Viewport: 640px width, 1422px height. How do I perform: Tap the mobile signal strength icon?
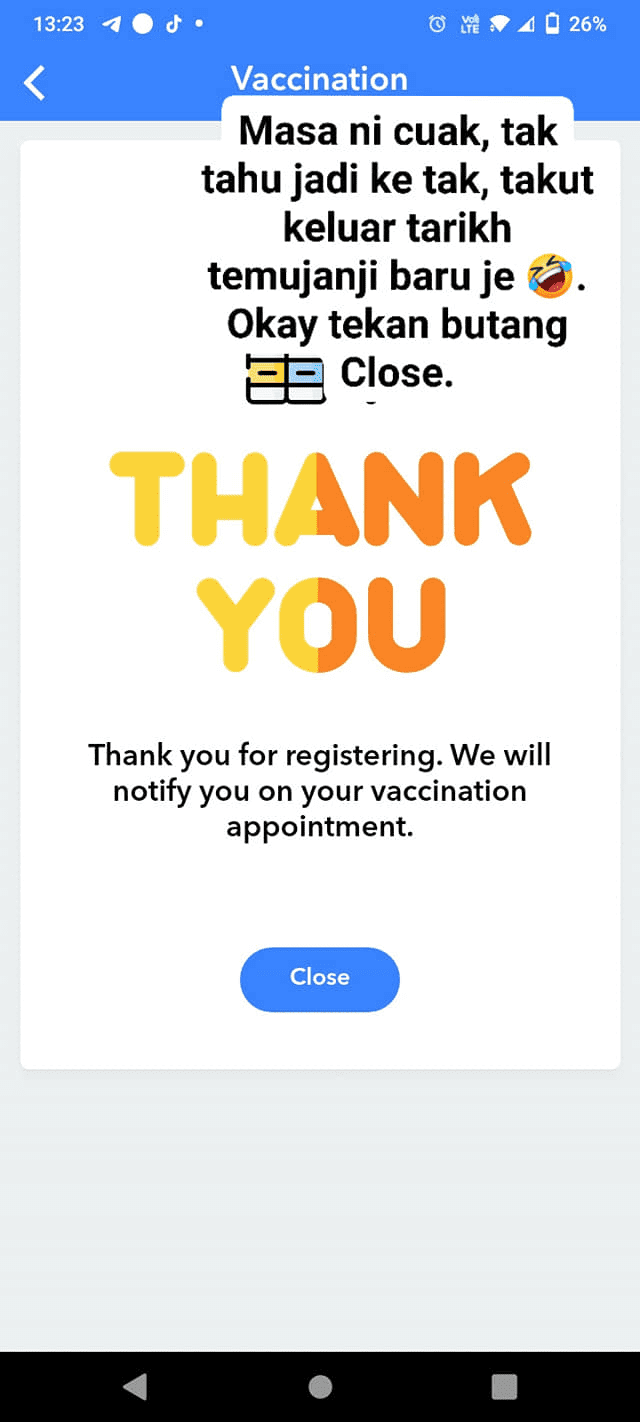click(x=524, y=25)
